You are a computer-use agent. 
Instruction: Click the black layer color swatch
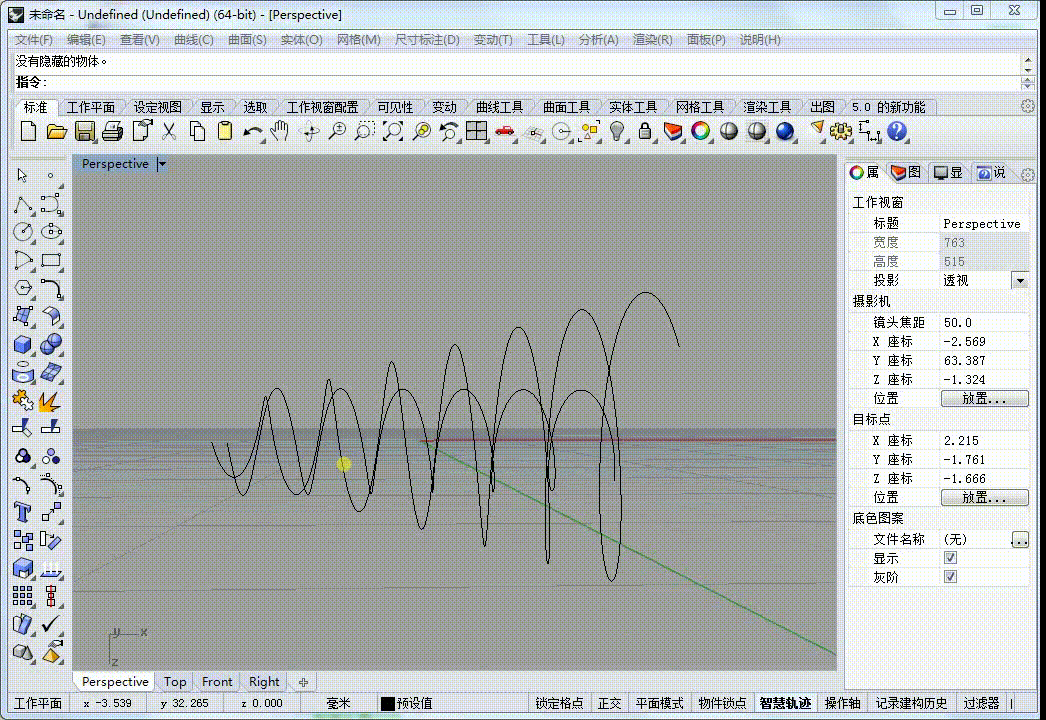(388, 703)
